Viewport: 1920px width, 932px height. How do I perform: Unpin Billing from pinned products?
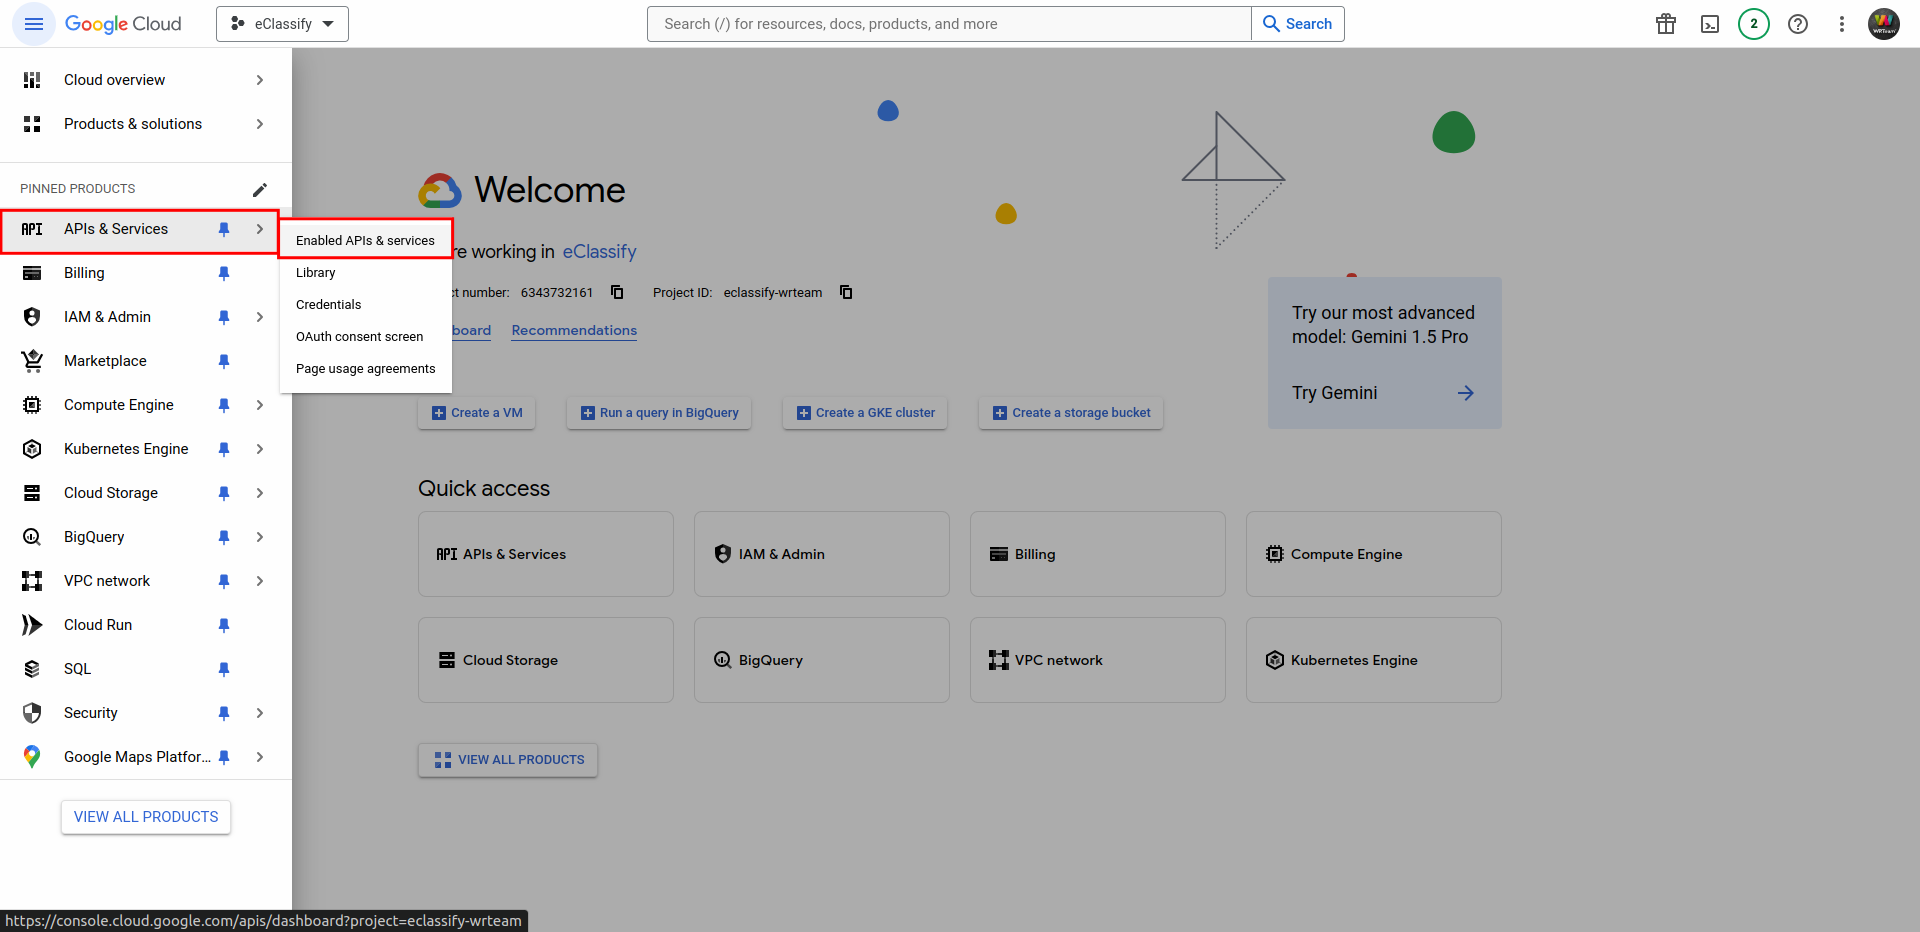pyautogui.click(x=224, y=273)
